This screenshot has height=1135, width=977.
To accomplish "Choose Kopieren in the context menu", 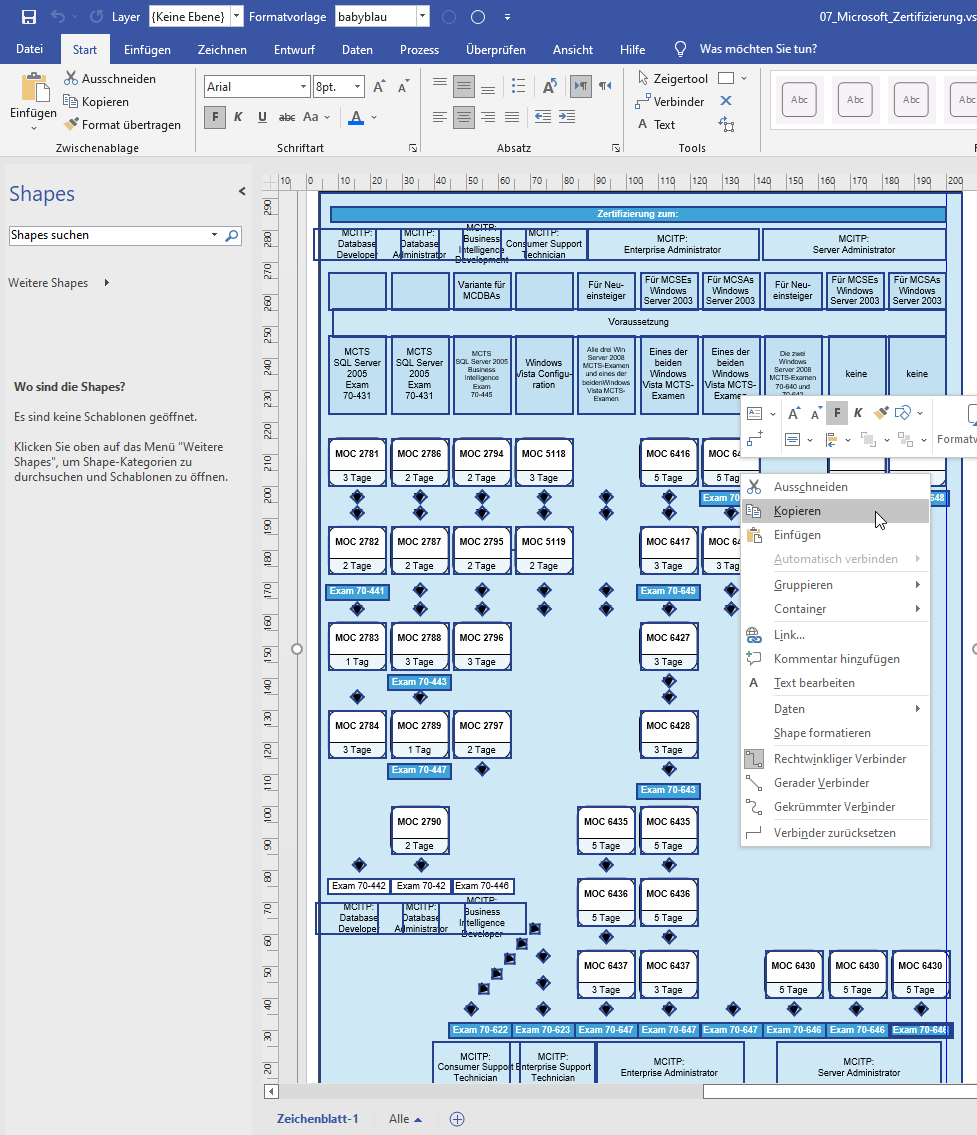I will pos(797,511).
